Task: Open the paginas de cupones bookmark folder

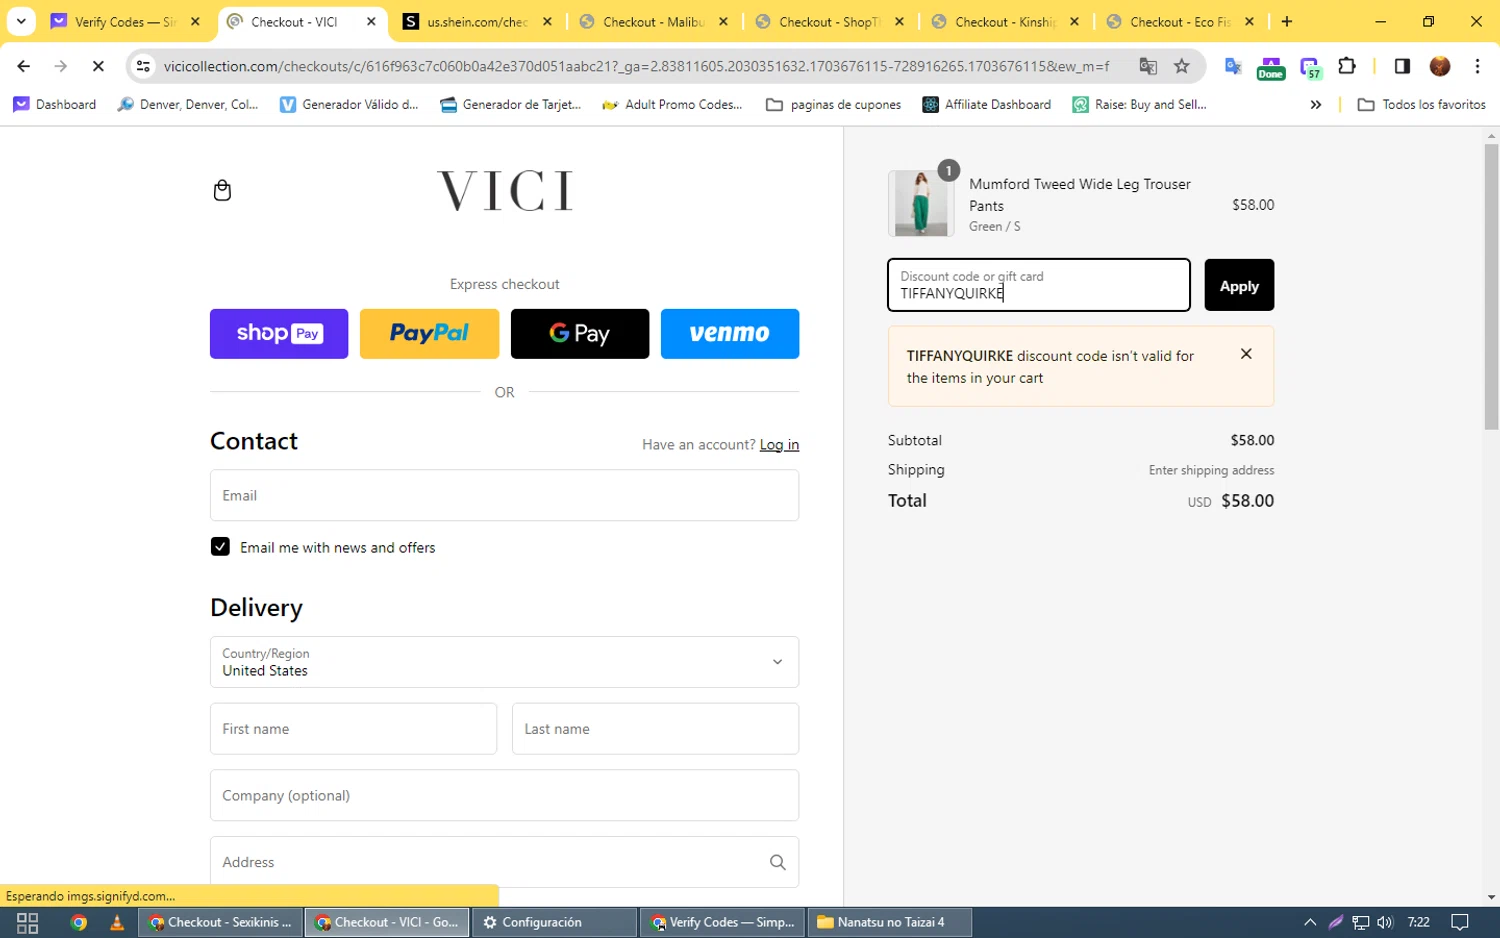Action: (833, 104)
